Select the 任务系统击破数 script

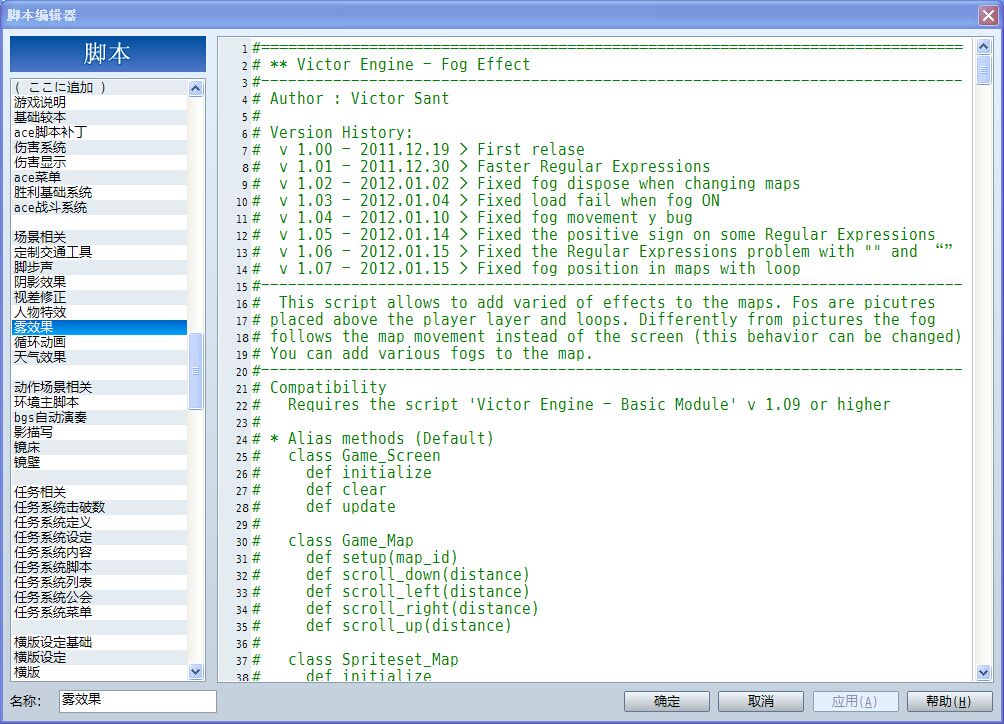point(100,507)
